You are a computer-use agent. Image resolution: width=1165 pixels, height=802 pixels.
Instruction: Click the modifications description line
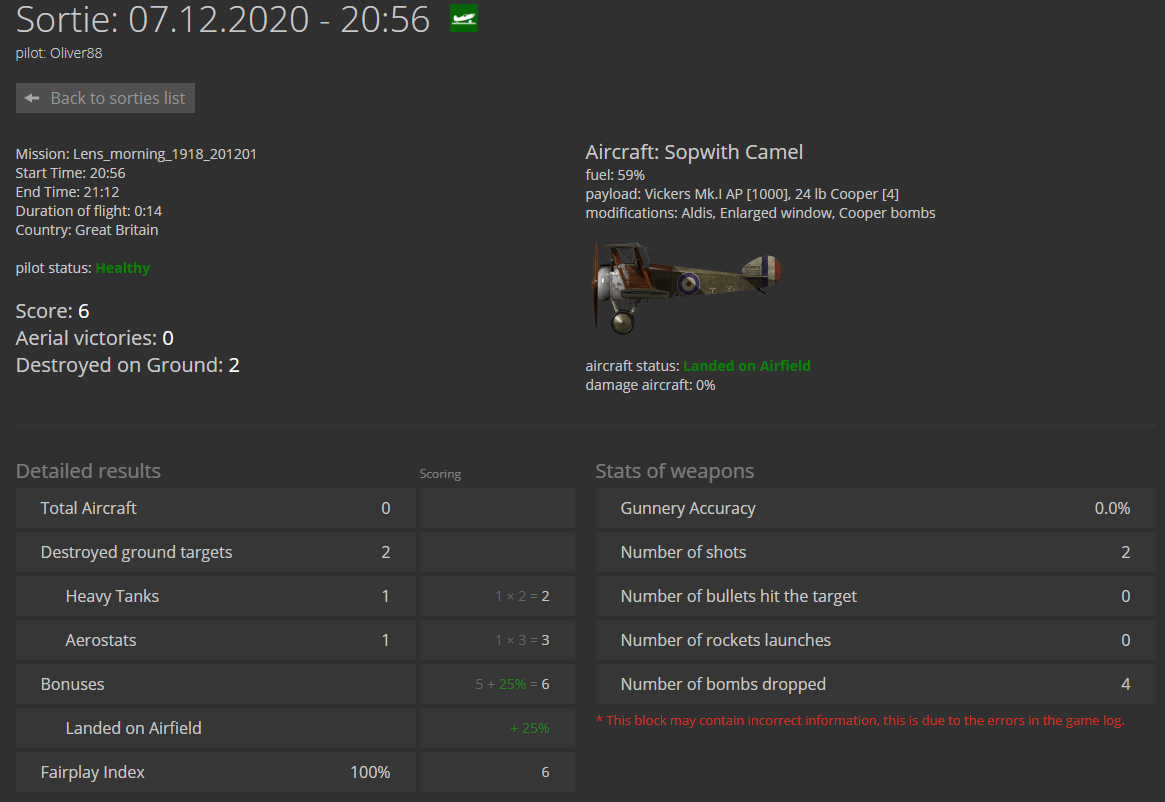(760, 213)
